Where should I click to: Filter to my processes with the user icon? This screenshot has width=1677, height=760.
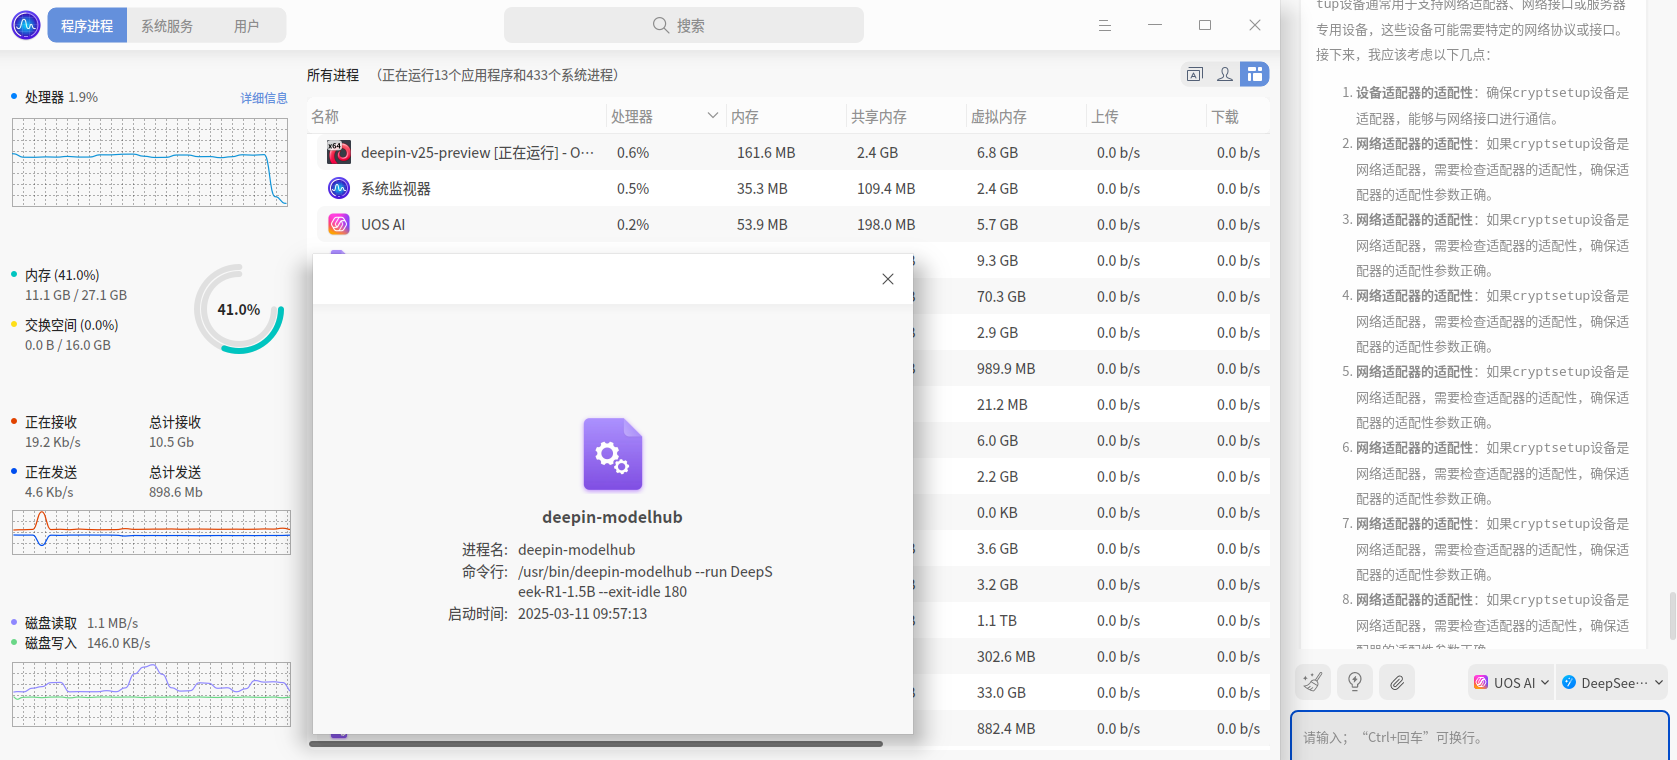[x=1225, y=74]
